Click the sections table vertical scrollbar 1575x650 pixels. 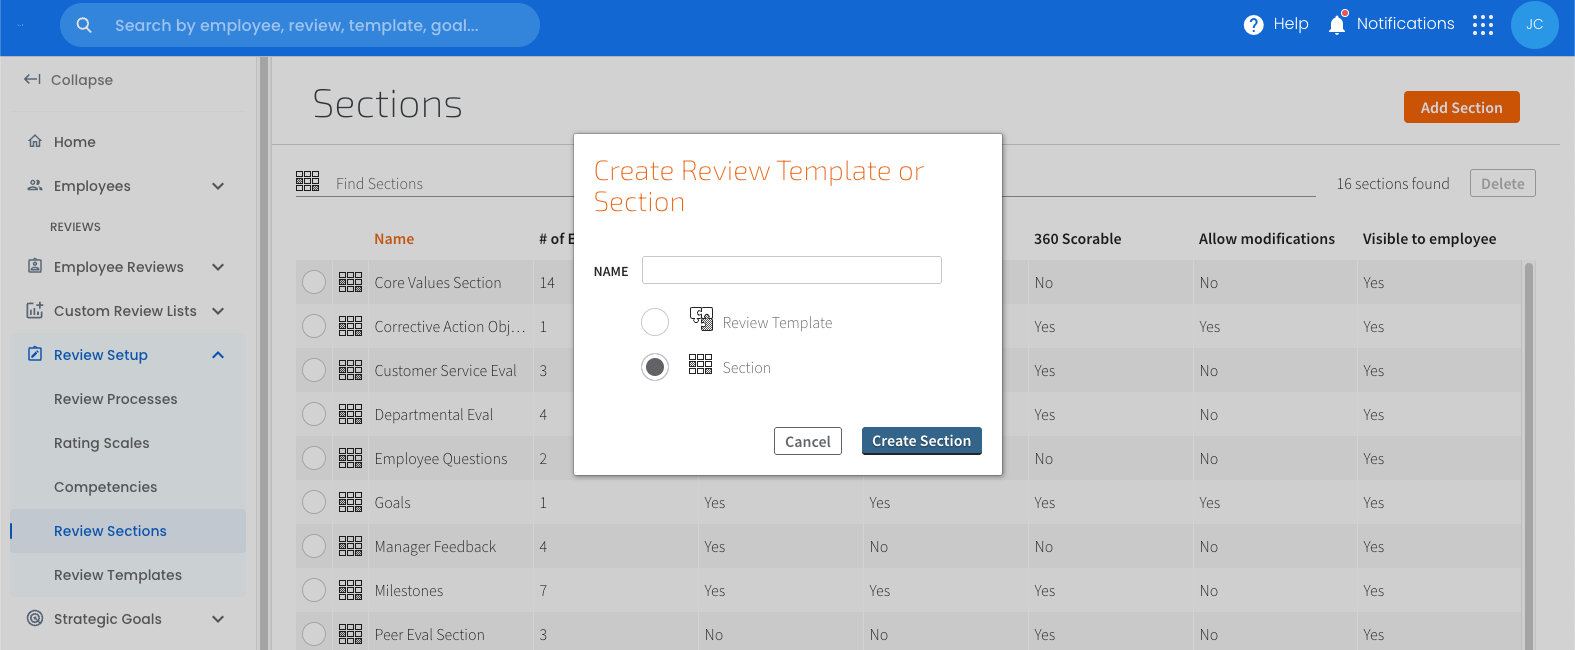(x=1528, y=456)
